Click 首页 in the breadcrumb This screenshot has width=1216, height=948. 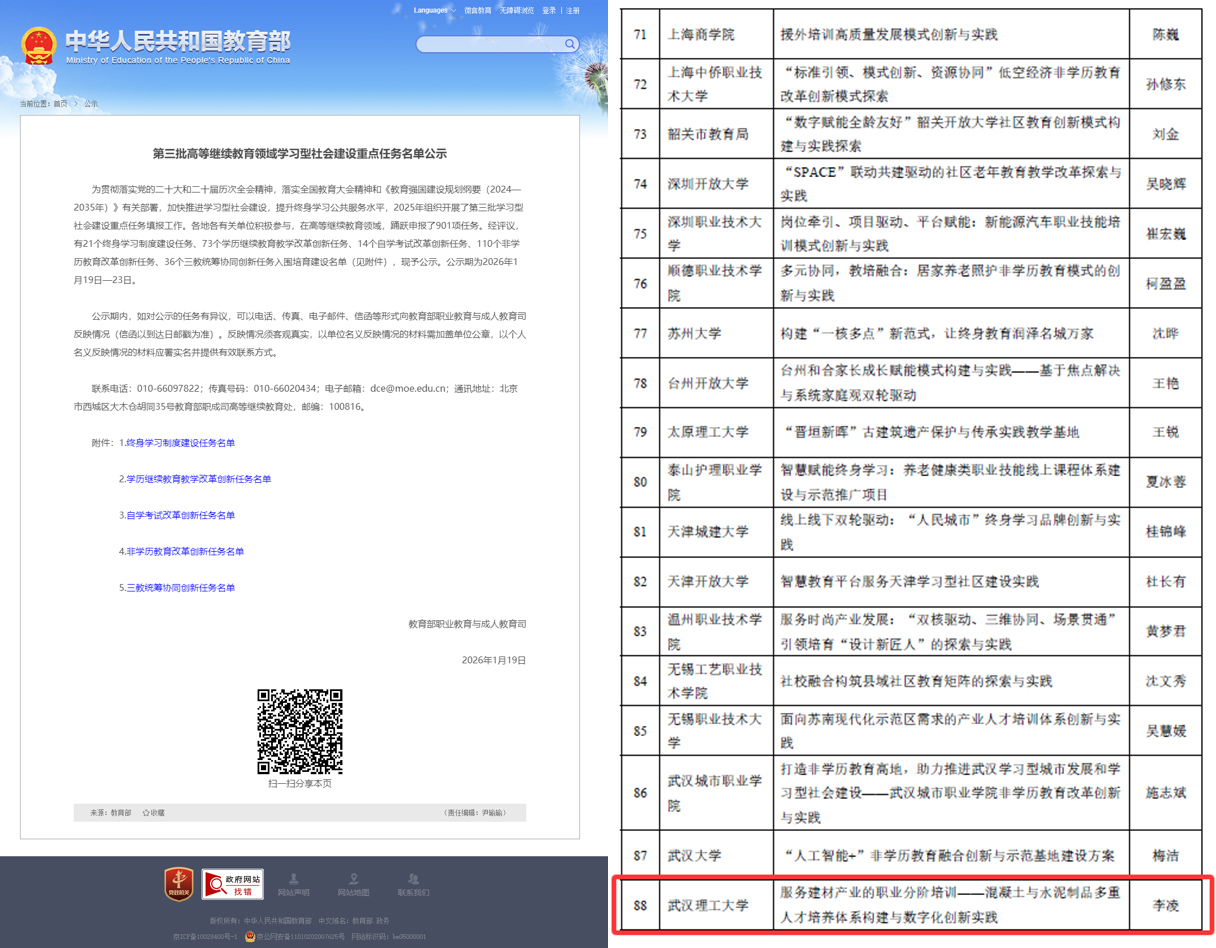pyautogui.click(x=60, y=103)
